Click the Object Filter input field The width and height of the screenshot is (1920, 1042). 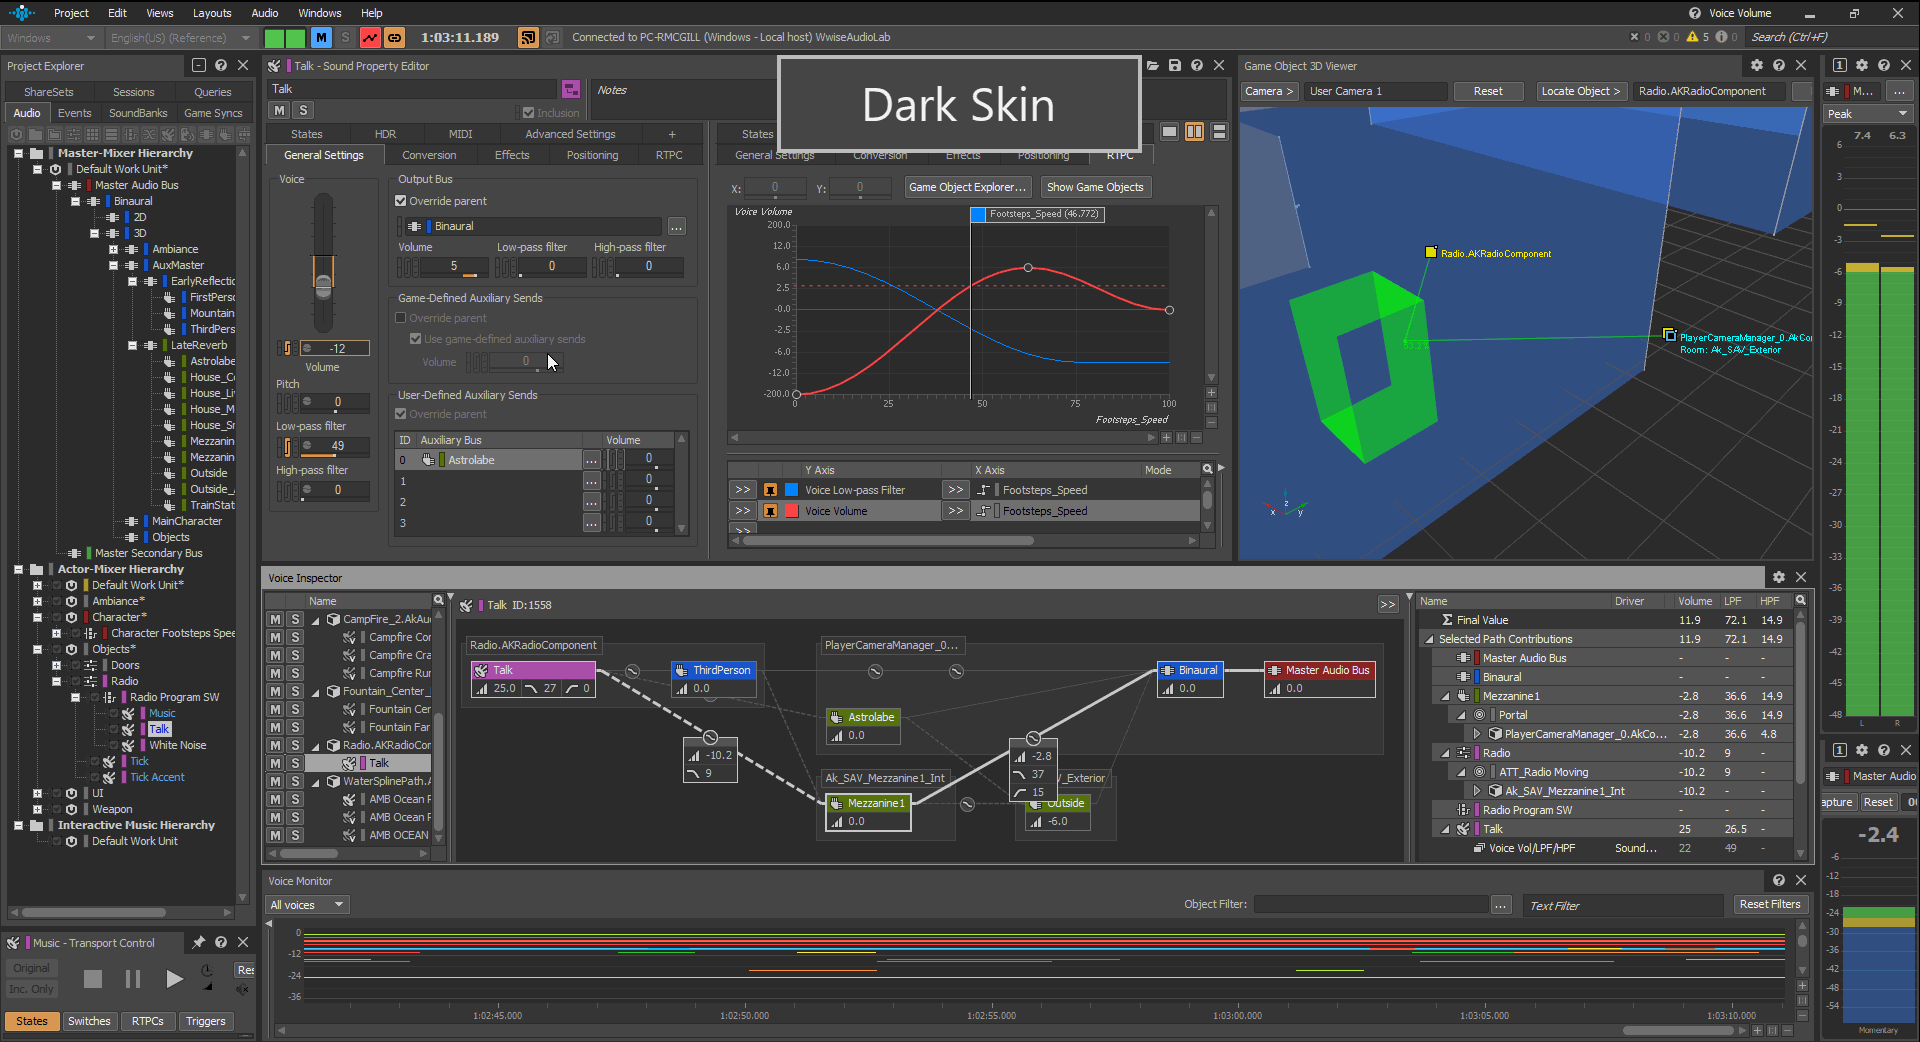[1370, 904]
